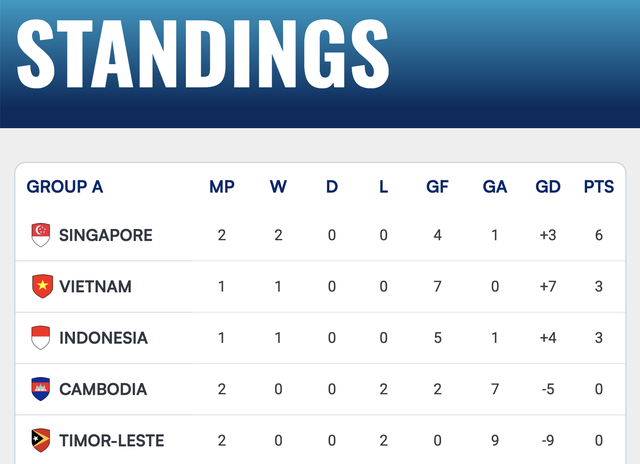Viewport: 640px width, 464px height.
Task: Click the Indonesia flag shield icon
Action: click(x=41, y=337)
